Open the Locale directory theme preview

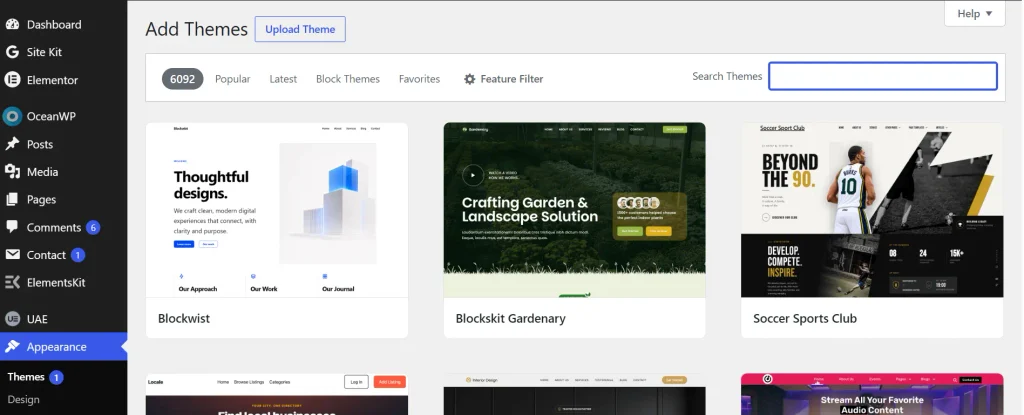pos(277,394)
